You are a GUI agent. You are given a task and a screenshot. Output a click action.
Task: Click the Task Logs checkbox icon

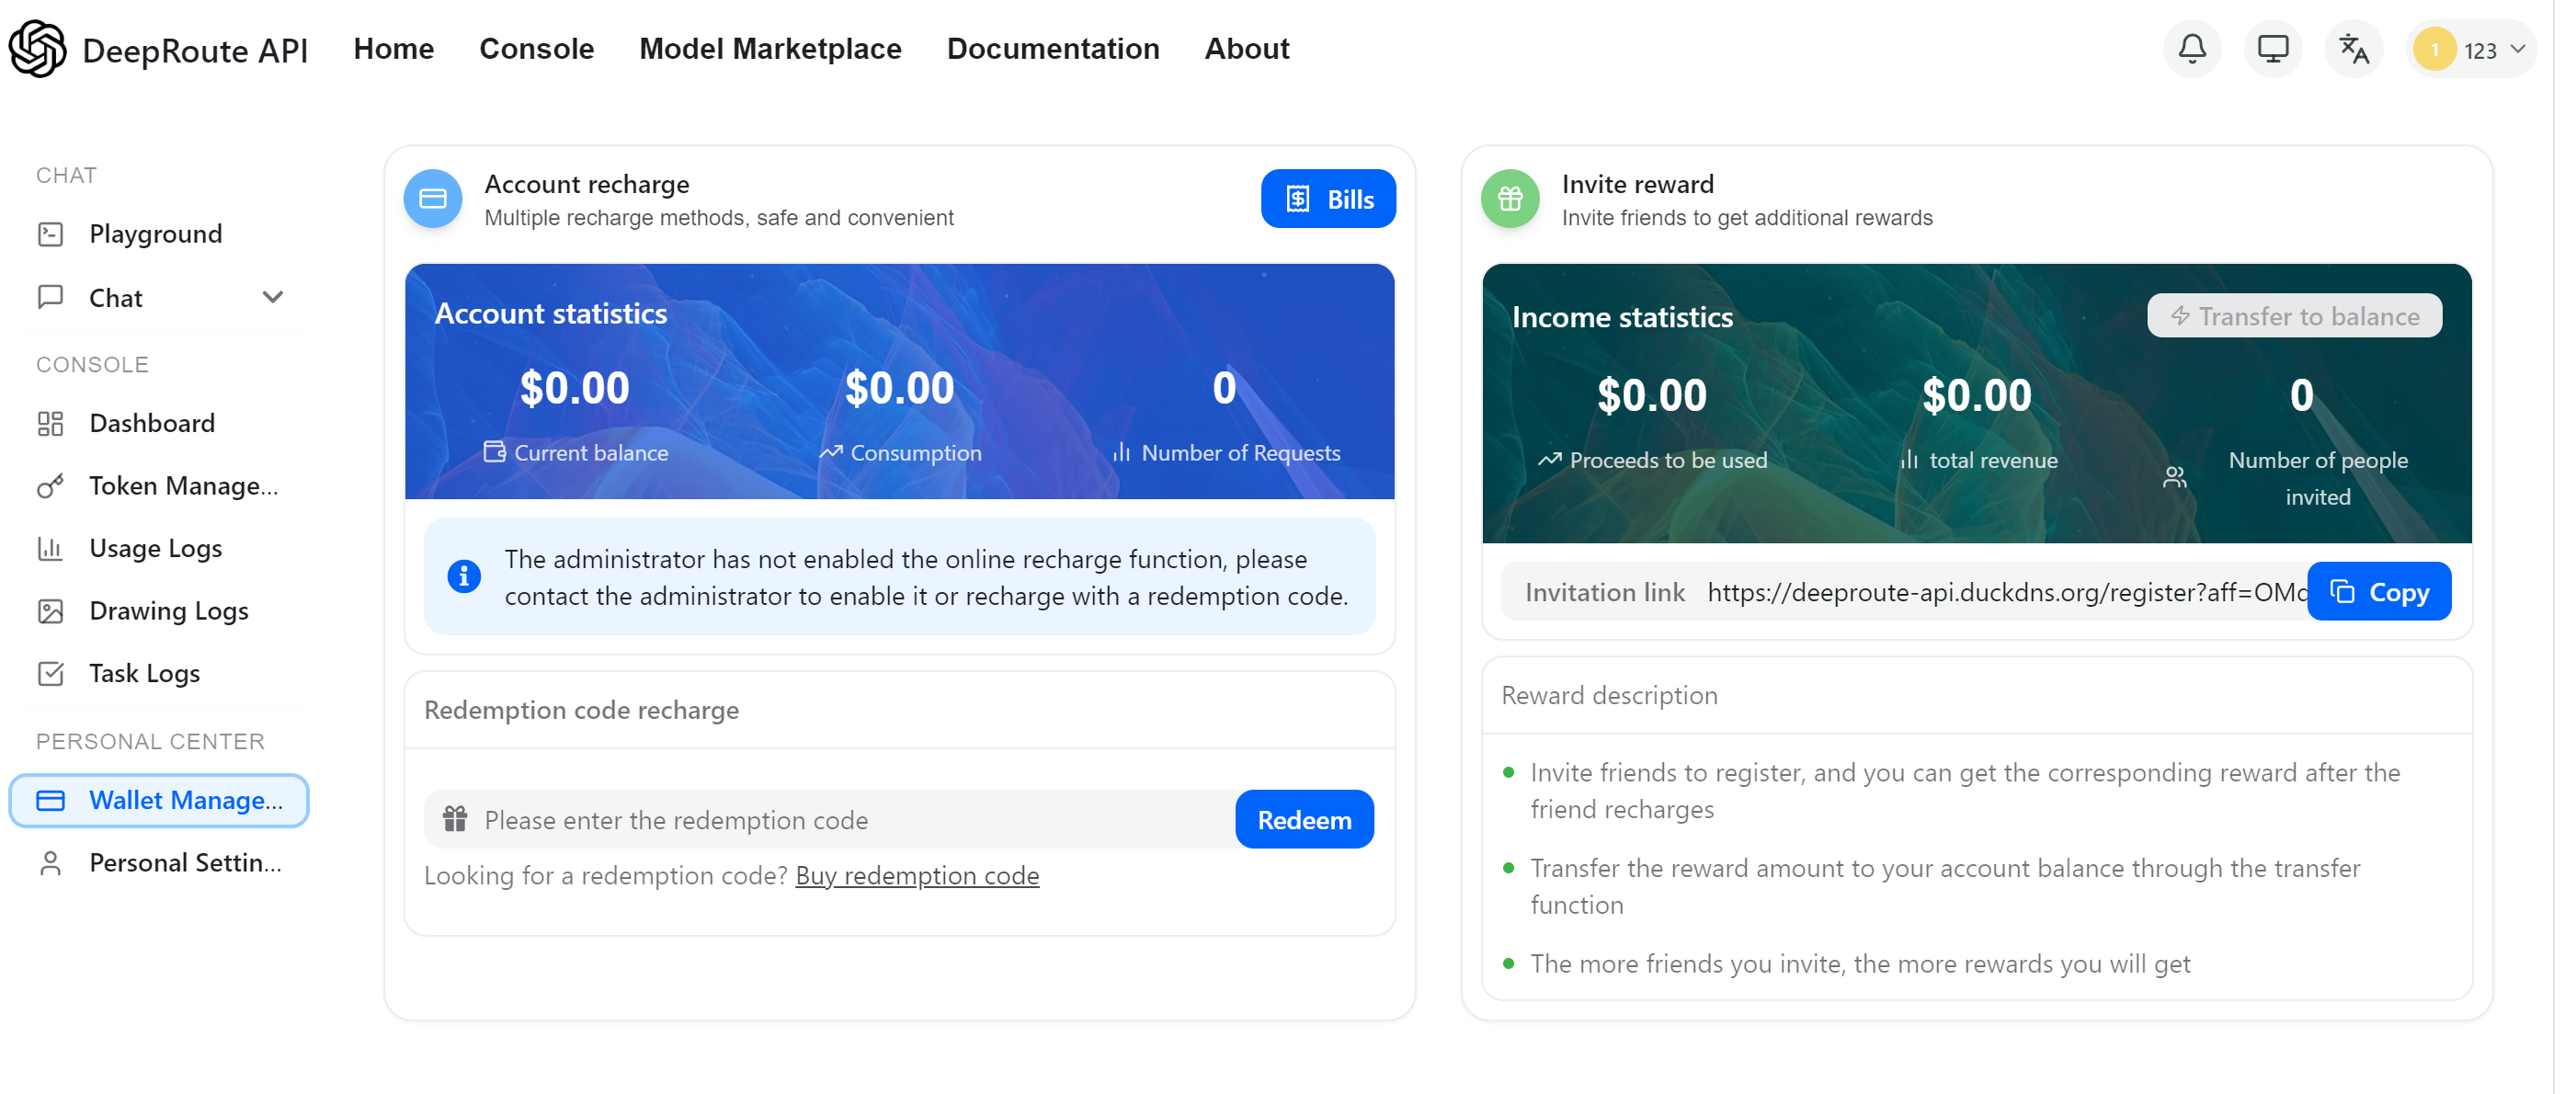coord(50,674)
